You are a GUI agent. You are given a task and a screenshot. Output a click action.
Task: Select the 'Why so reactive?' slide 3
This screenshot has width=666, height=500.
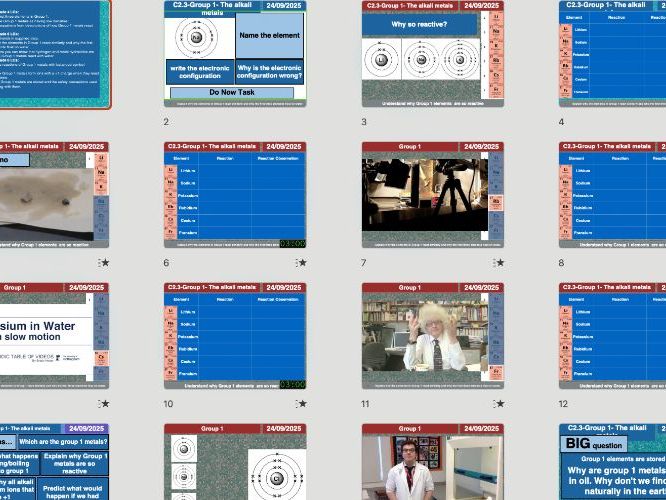(x=432, y=53)
